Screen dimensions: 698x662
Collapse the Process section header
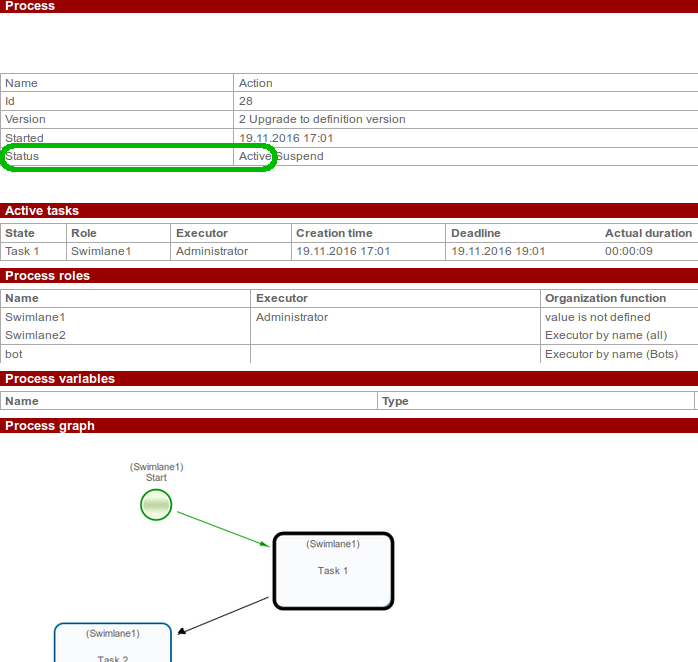click(30, 6)
